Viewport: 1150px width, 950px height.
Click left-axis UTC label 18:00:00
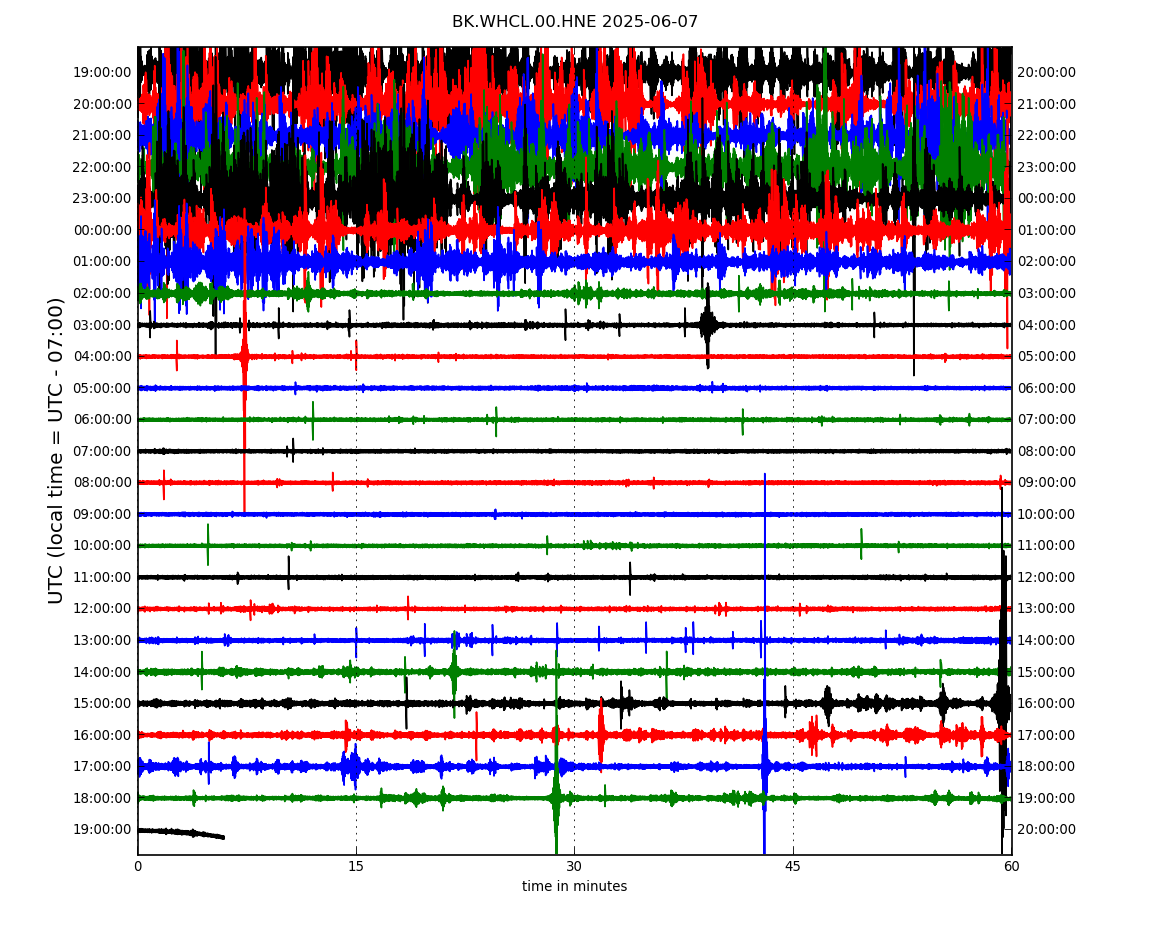point(102,798)
